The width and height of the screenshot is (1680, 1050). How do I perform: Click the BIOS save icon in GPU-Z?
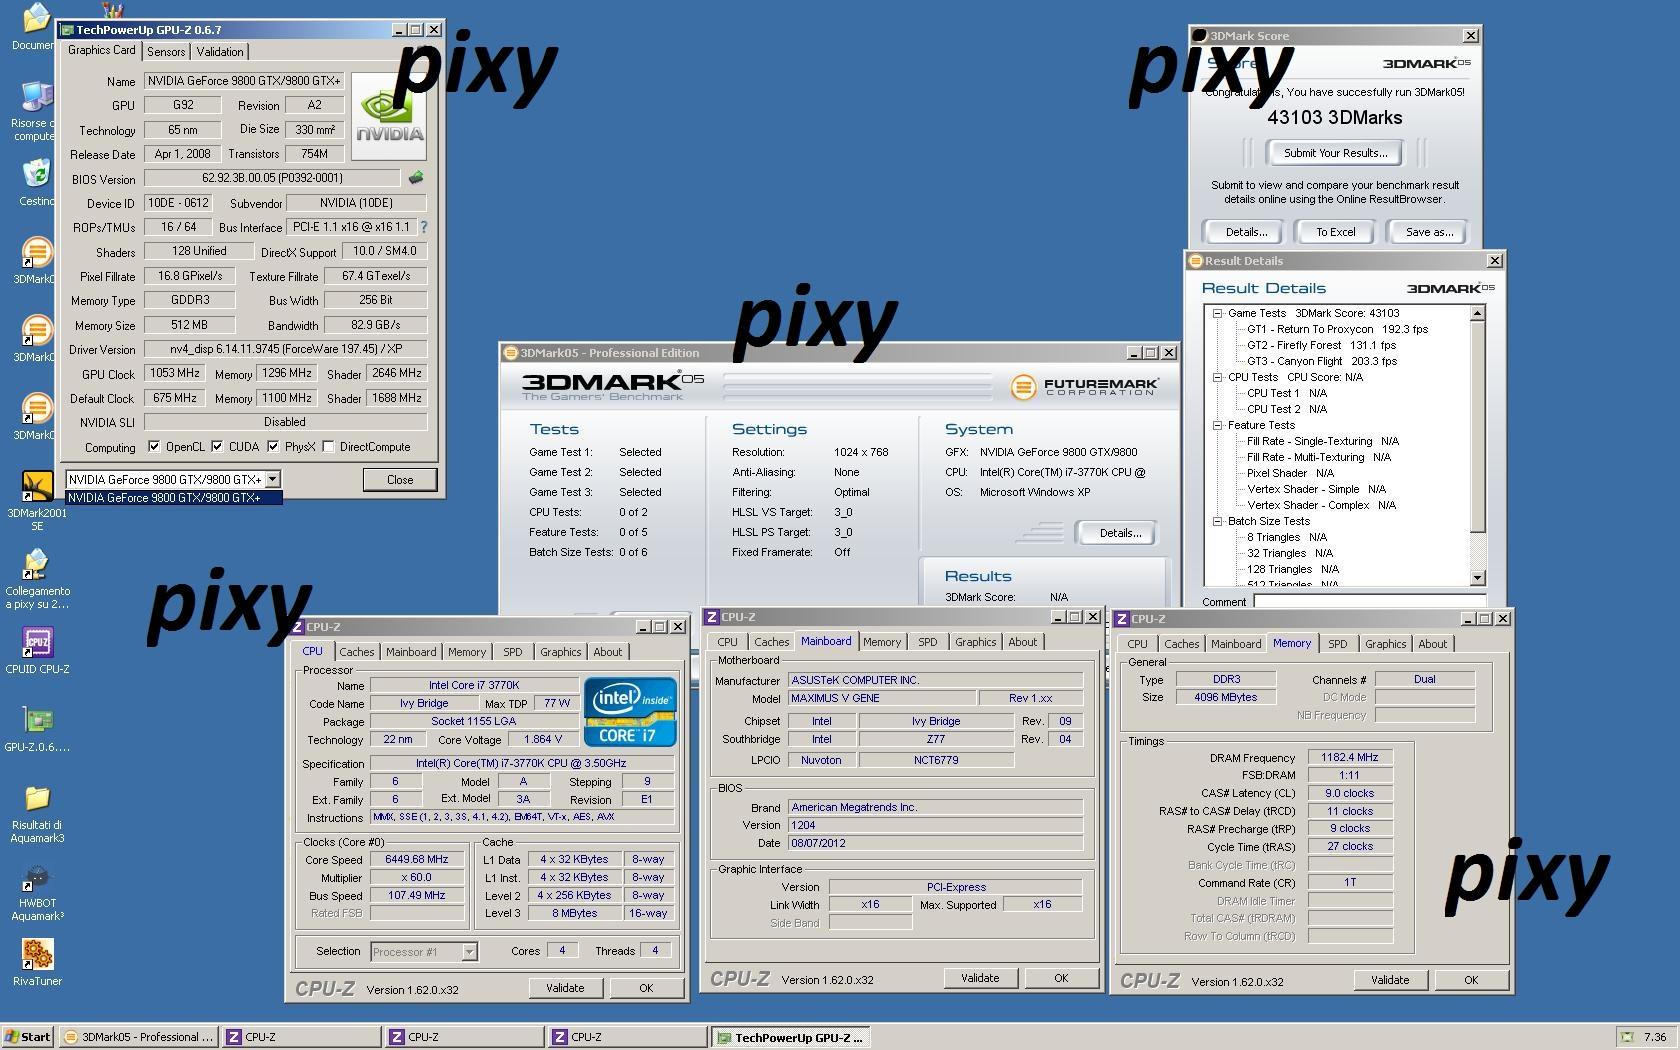click(416, 178)
